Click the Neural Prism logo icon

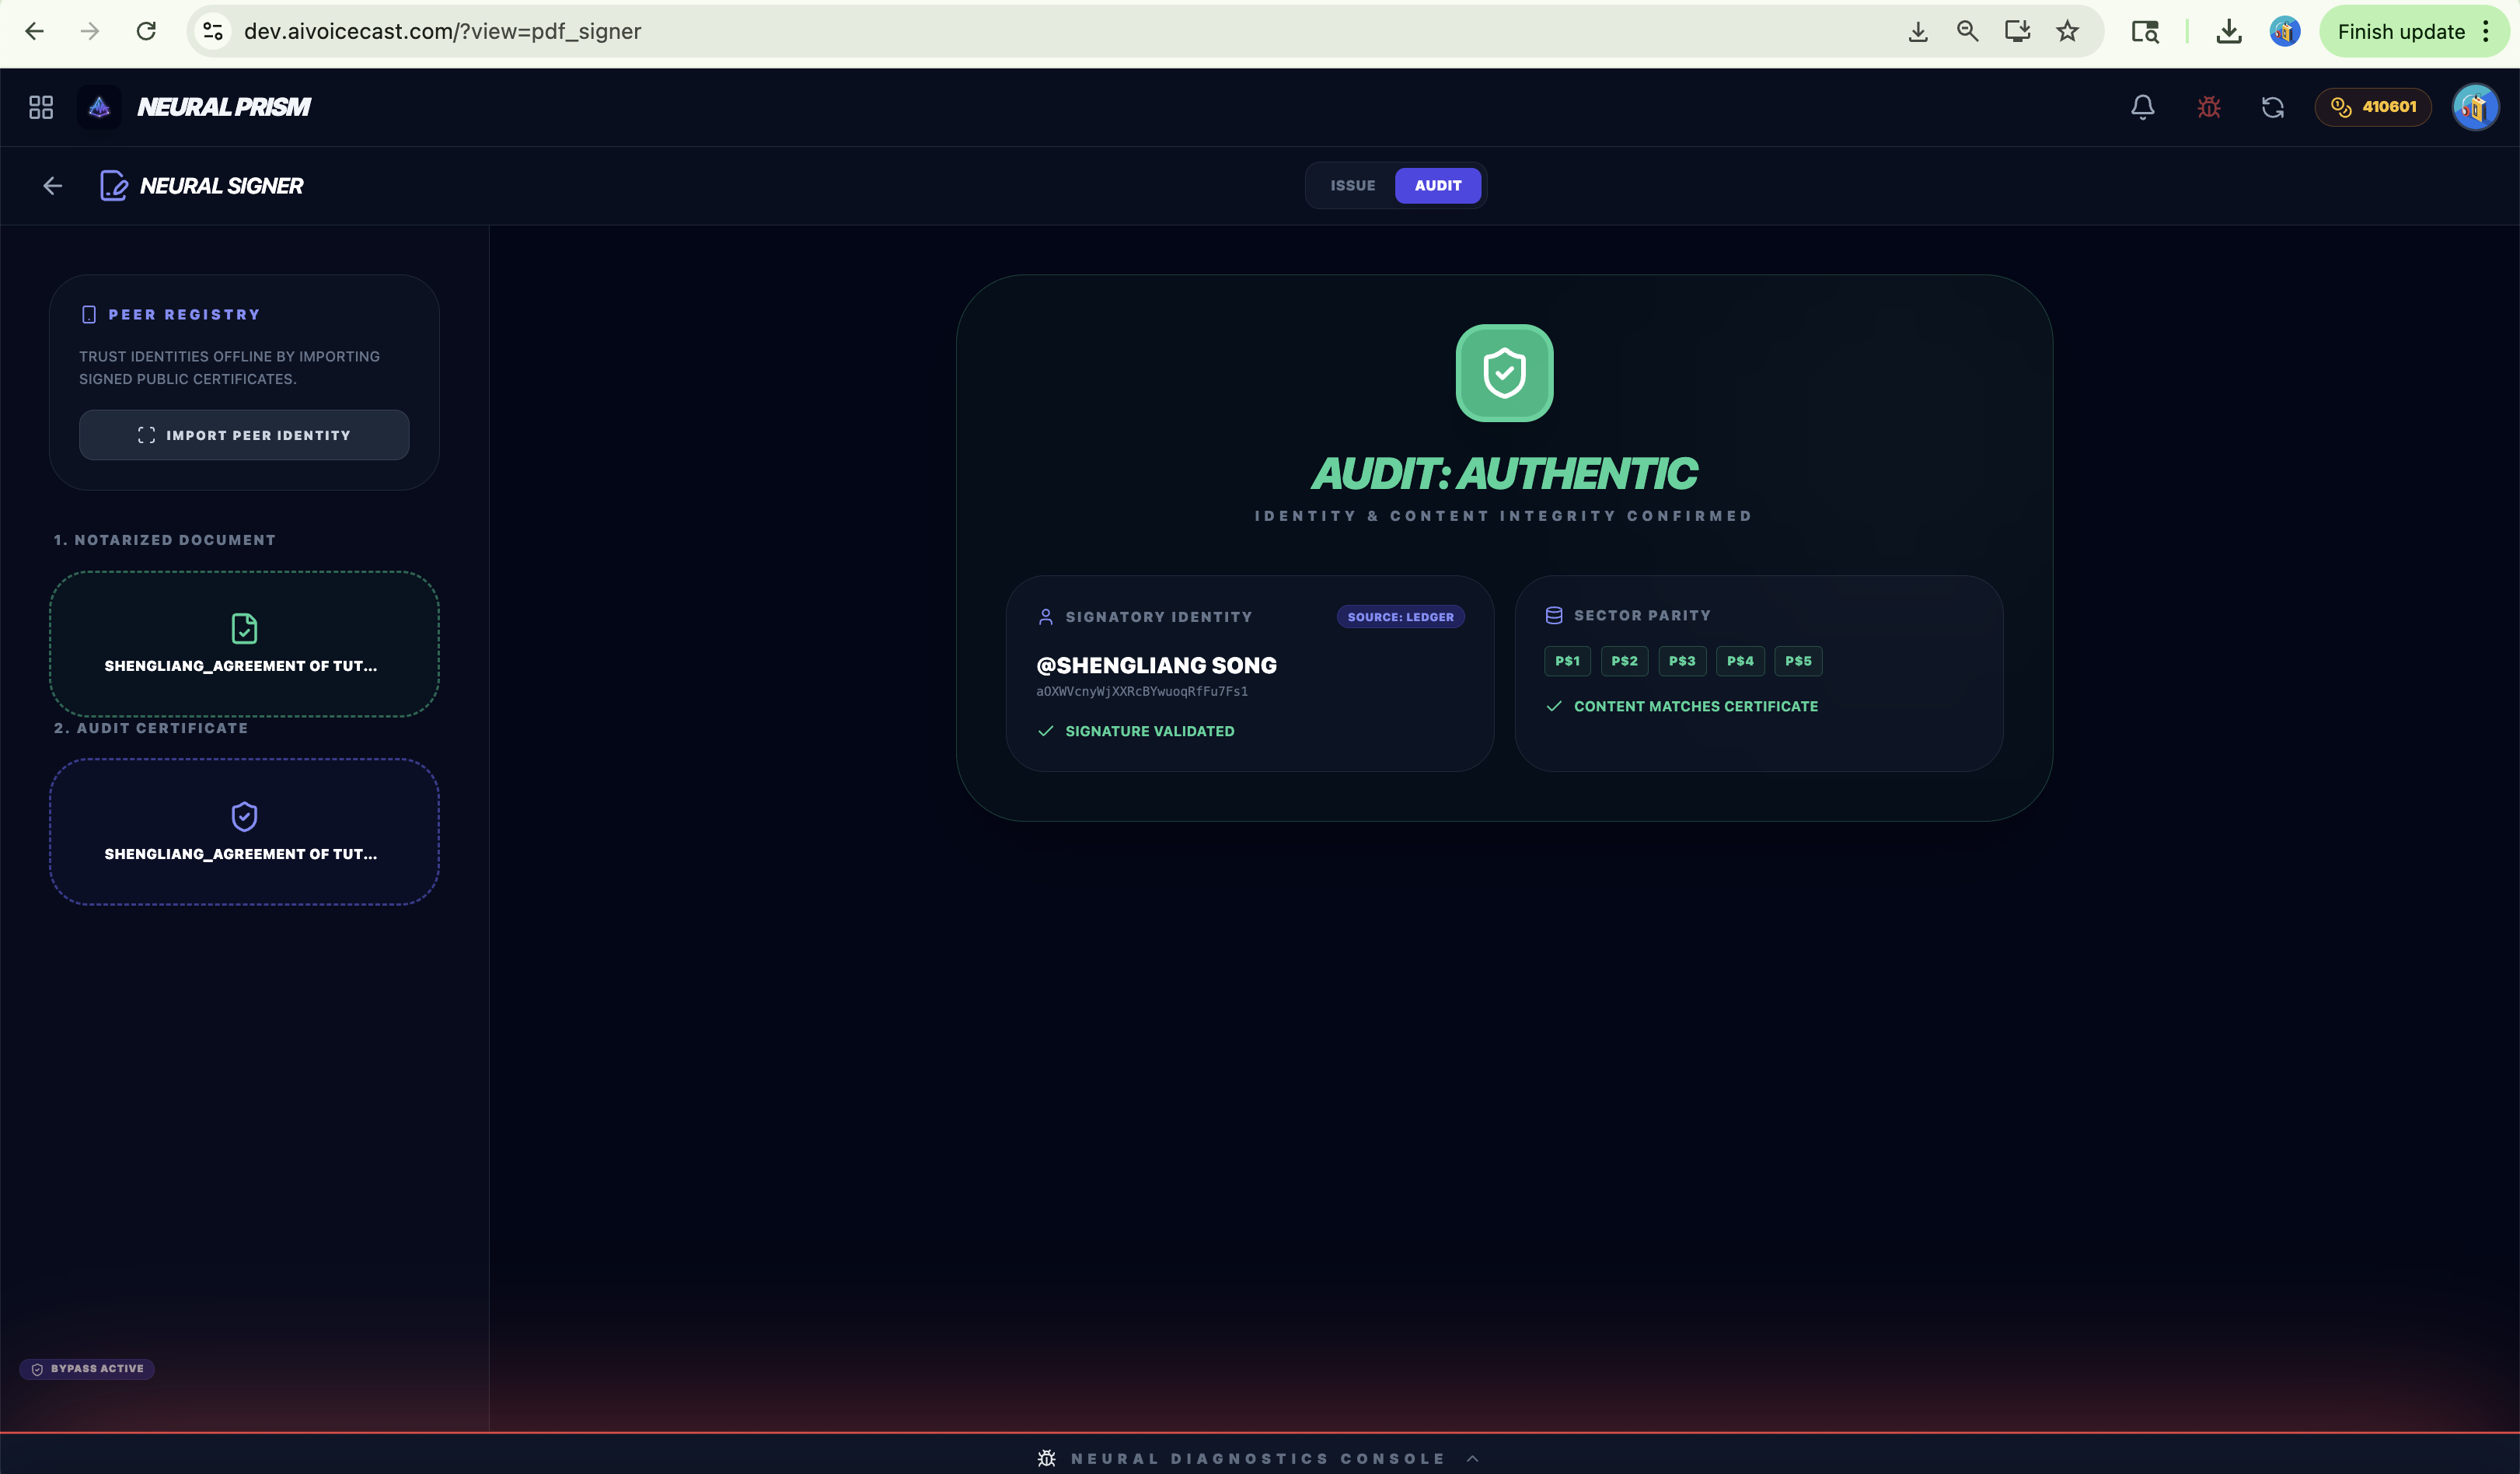coord(99,107)
